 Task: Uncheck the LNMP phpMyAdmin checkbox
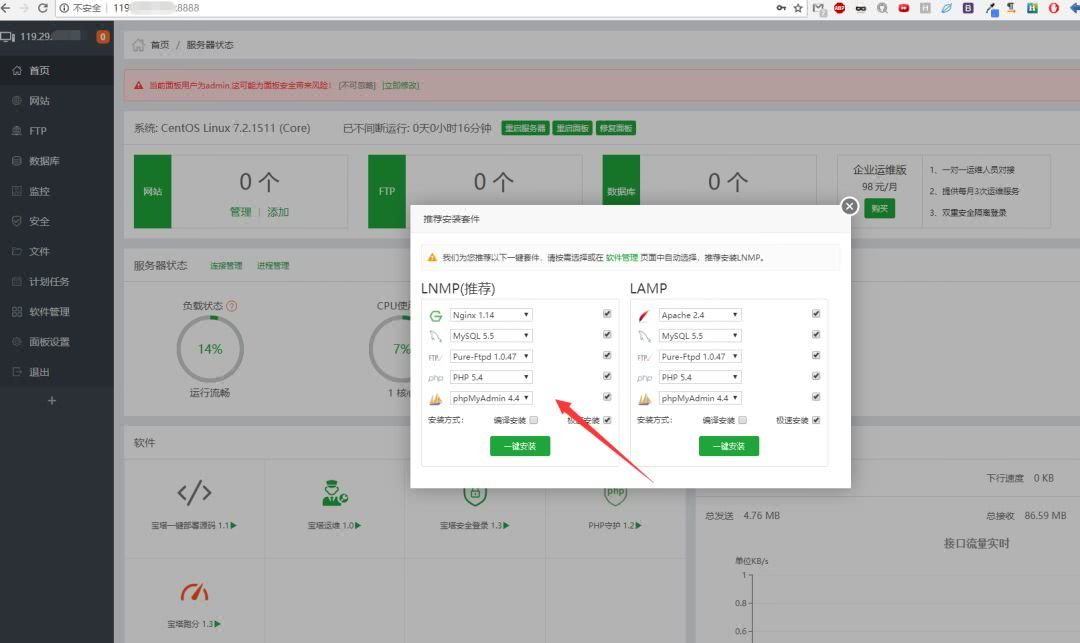[607, 397]
